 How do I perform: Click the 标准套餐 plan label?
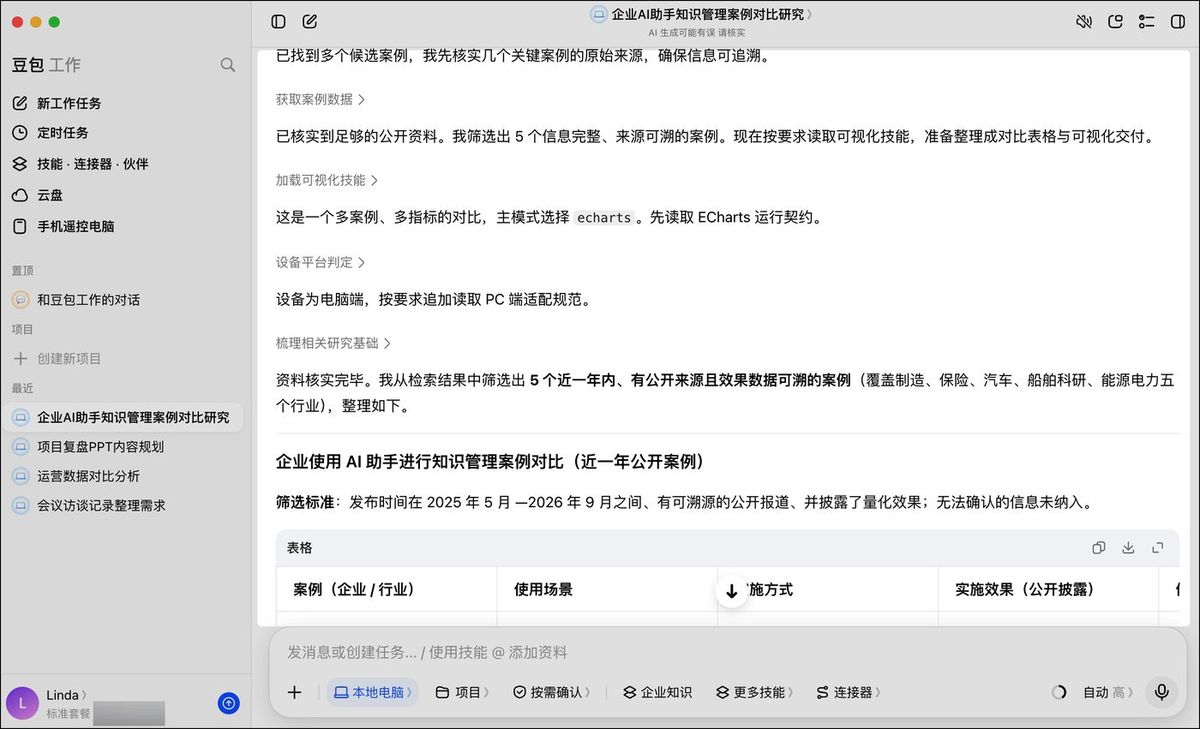point(68,714)
